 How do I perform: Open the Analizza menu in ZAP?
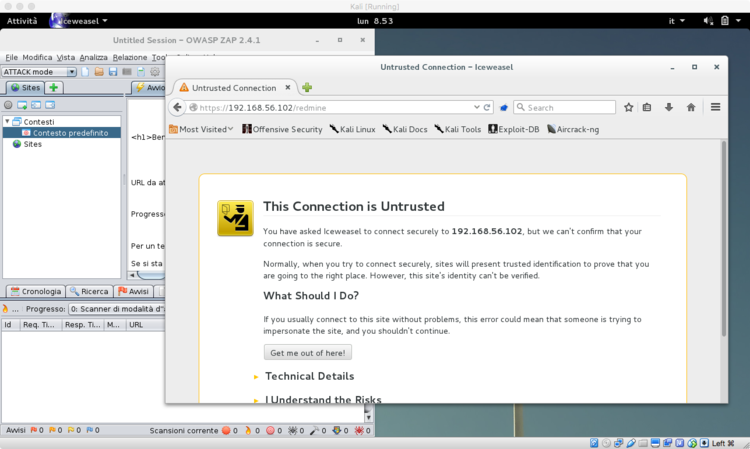pyautogui.click(x=94, y=57)
